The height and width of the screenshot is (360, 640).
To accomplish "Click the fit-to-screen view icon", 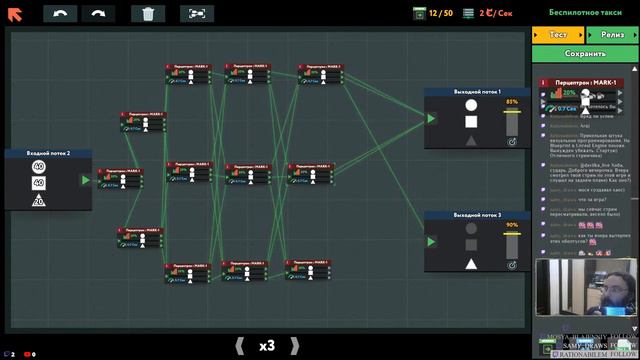I will pyautogui.click(x=197, y=14).
